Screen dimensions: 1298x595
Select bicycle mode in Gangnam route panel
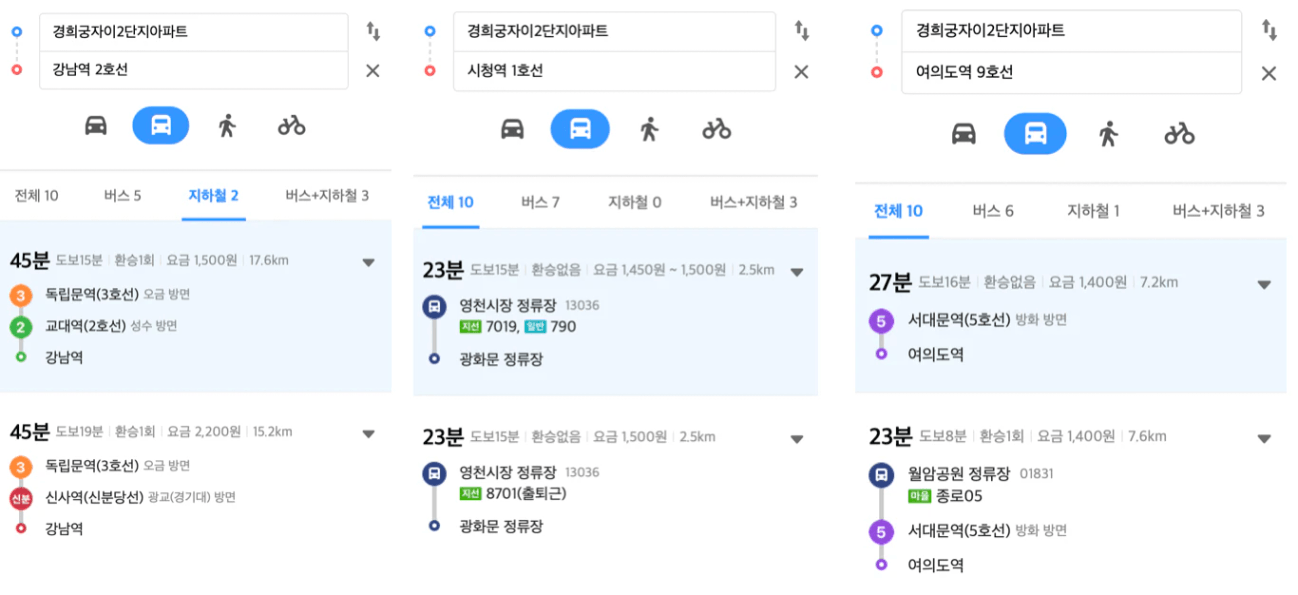point(292,126)
